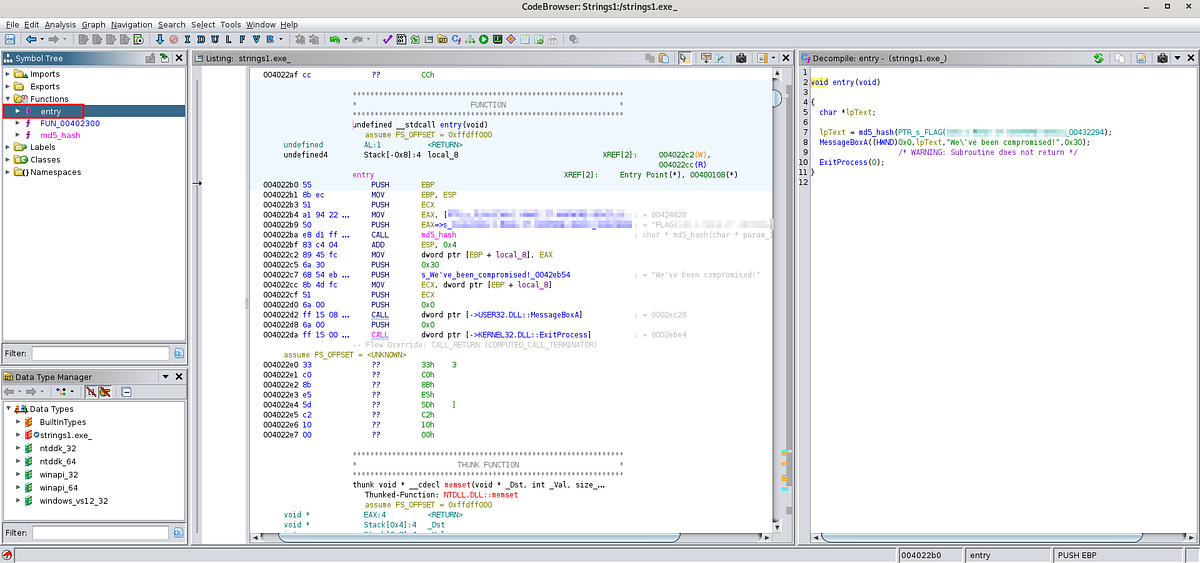Expand the winapi_32 archive
Screen dimensions: 1200x563
click(17, 474)
